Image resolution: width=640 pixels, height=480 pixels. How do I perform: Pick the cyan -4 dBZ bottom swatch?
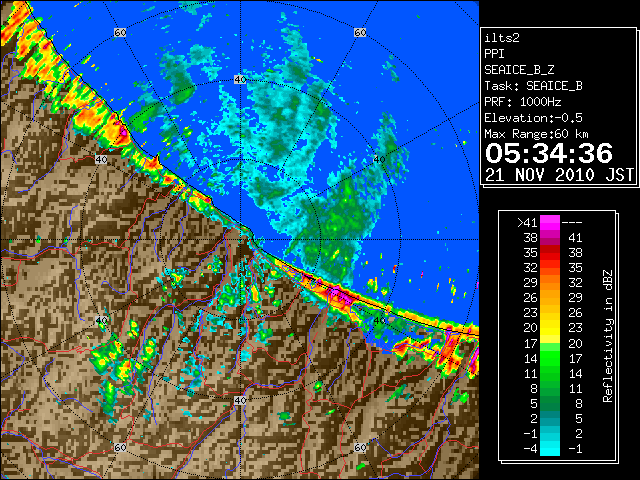click(x=550, y=449)
